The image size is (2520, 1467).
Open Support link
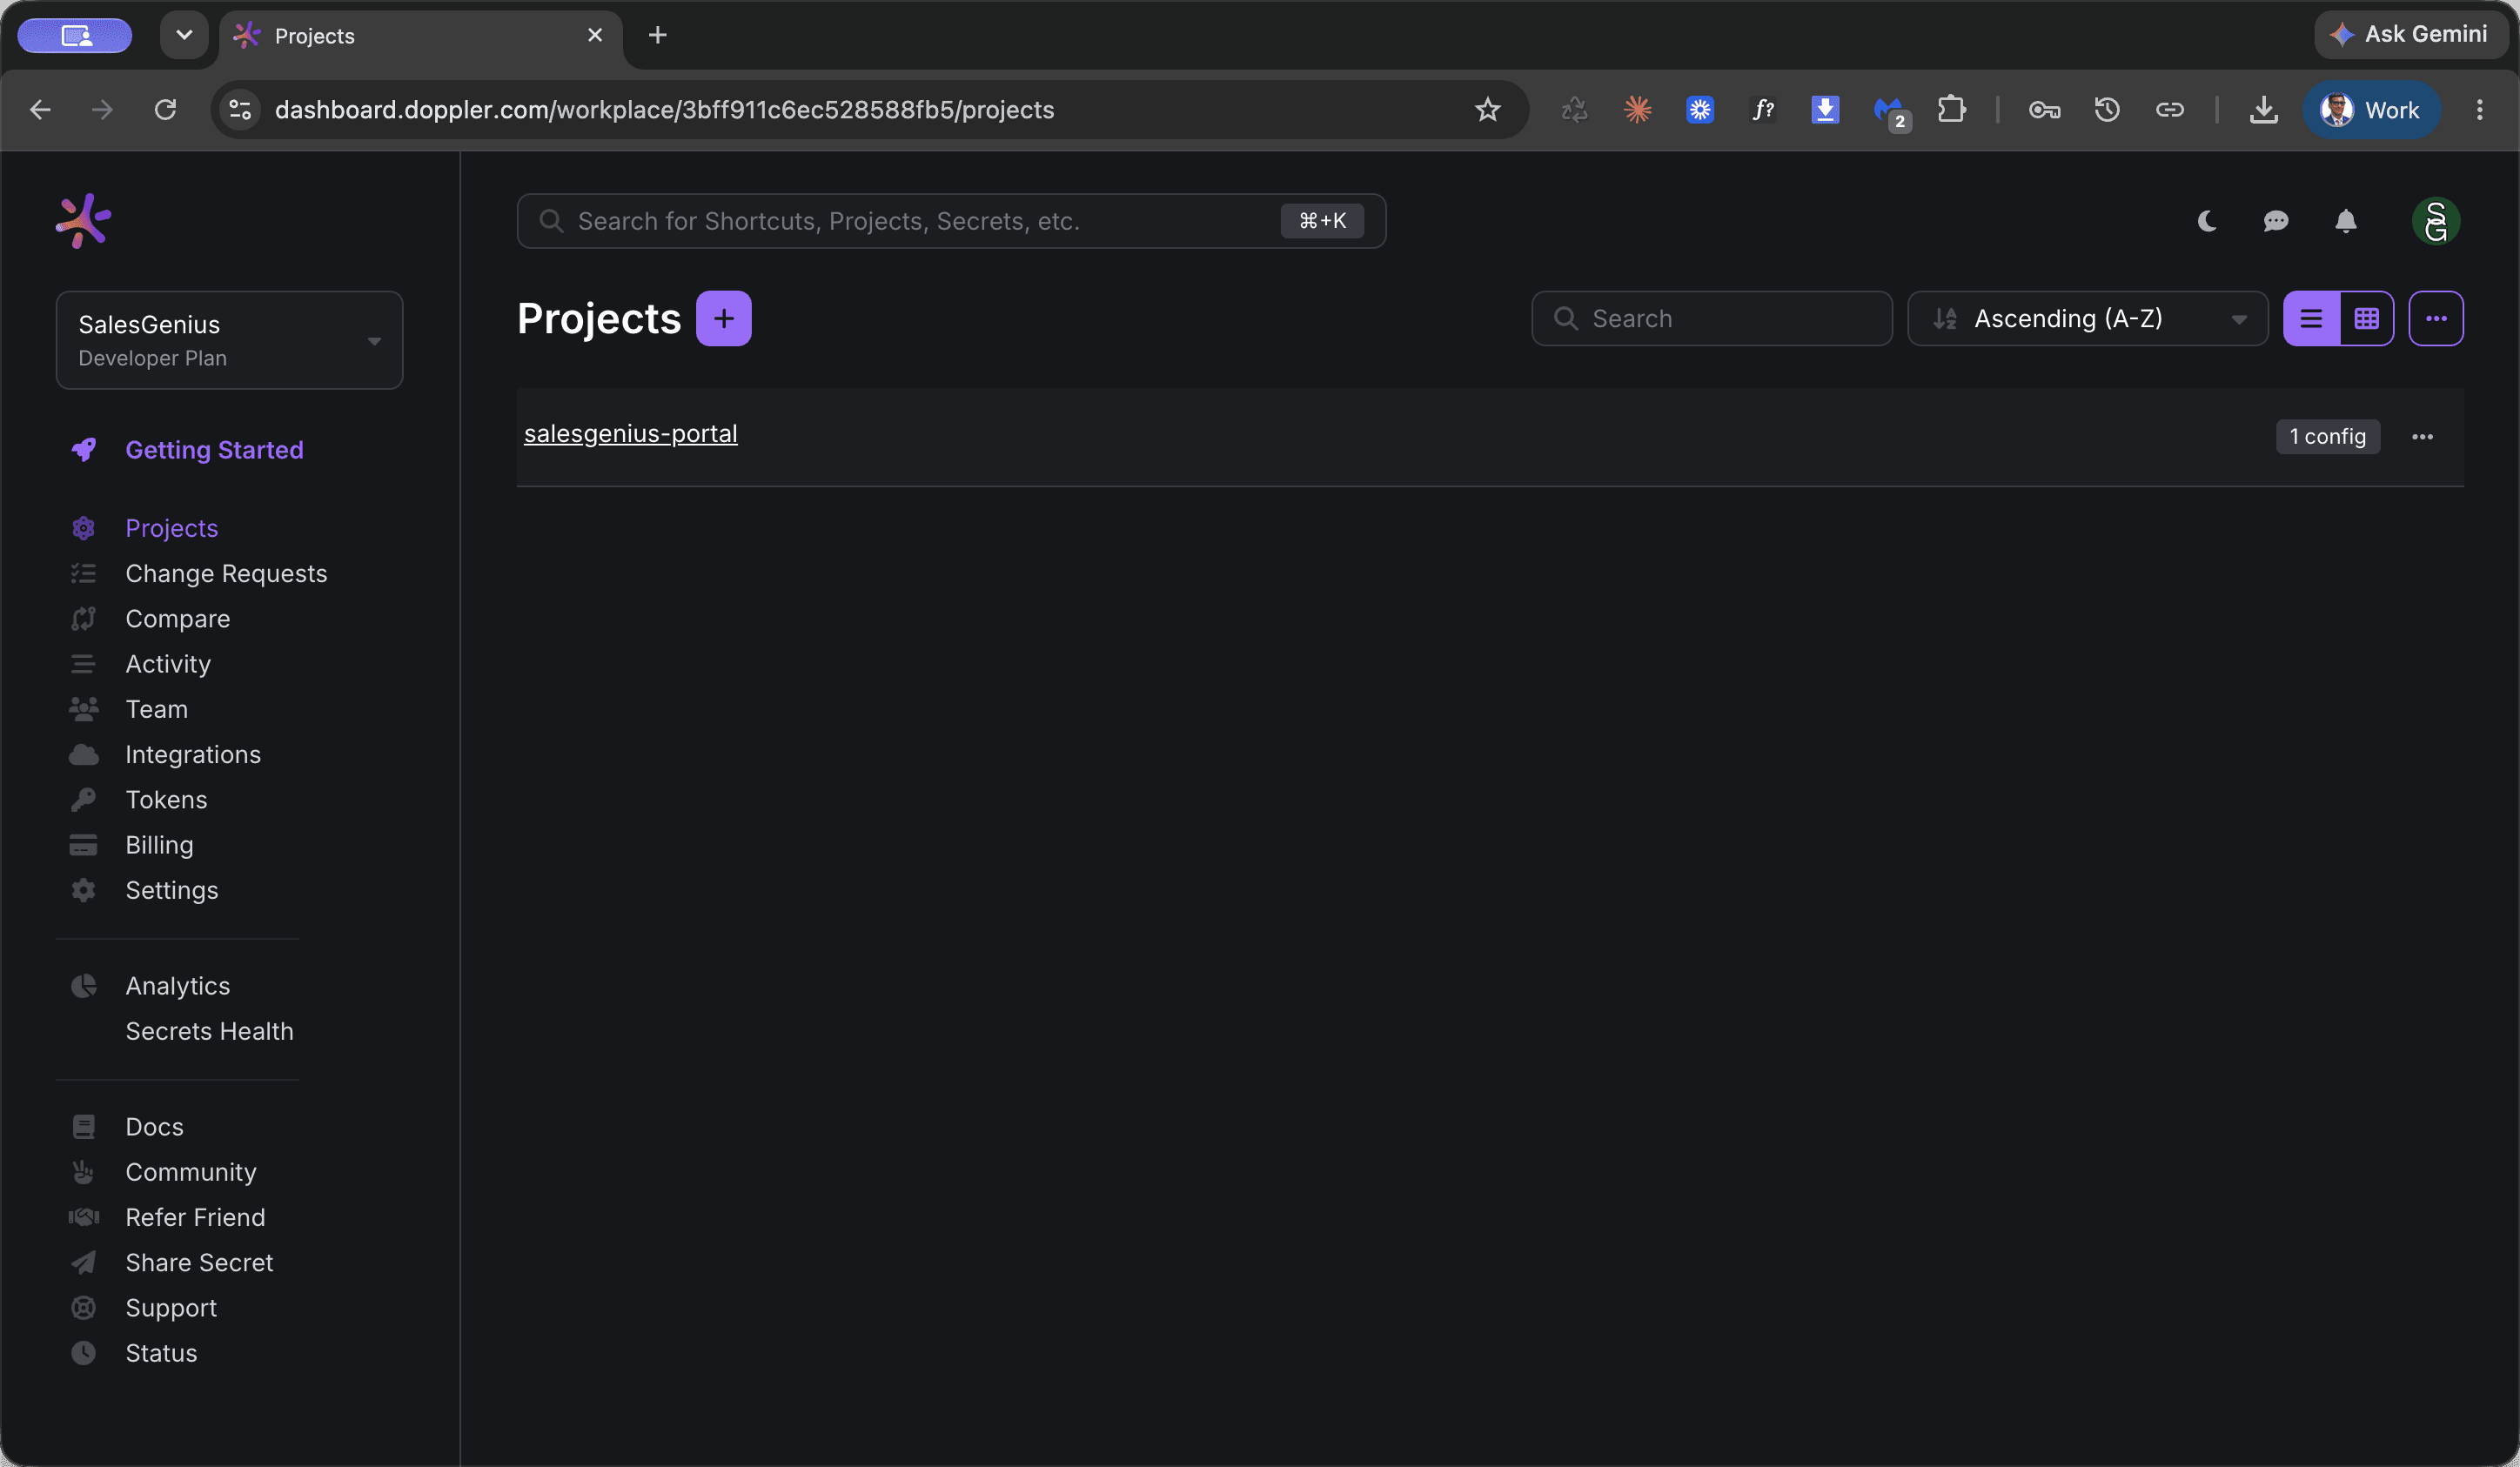click(x=171, y=1308)
